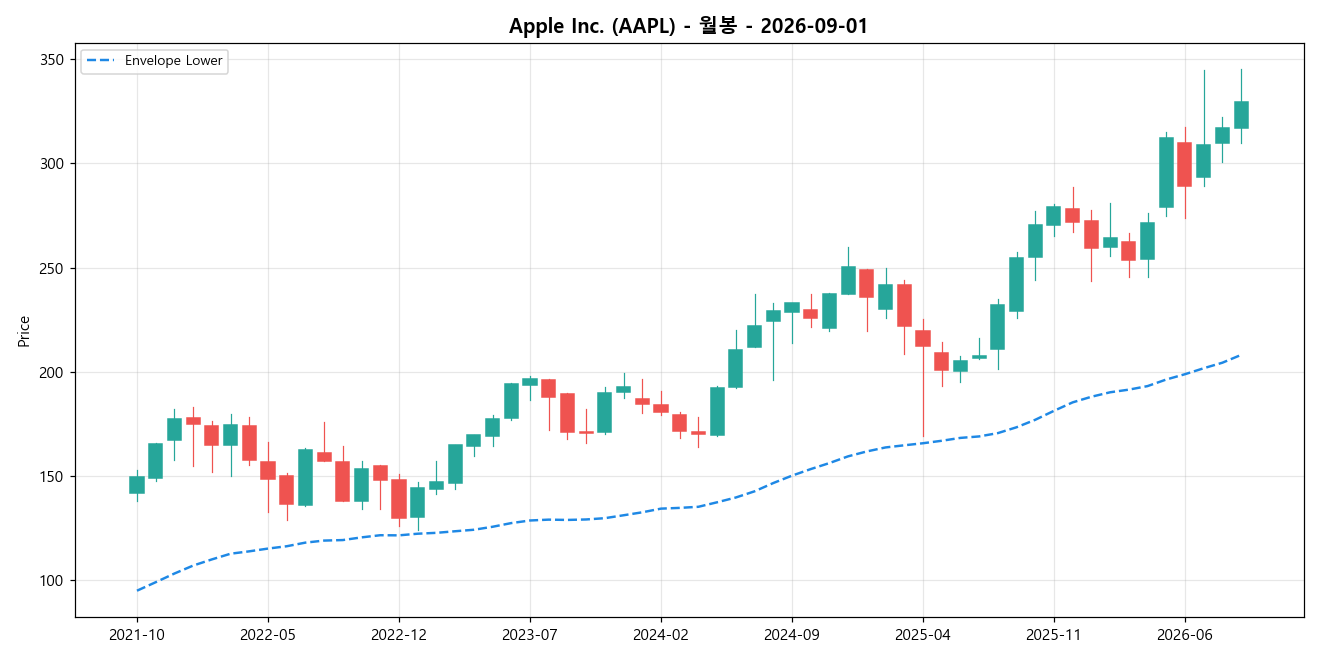This screenshot has width=1320, height=660.
Task: Click the 200 y-axis tick label
Action: pos(53,372)
